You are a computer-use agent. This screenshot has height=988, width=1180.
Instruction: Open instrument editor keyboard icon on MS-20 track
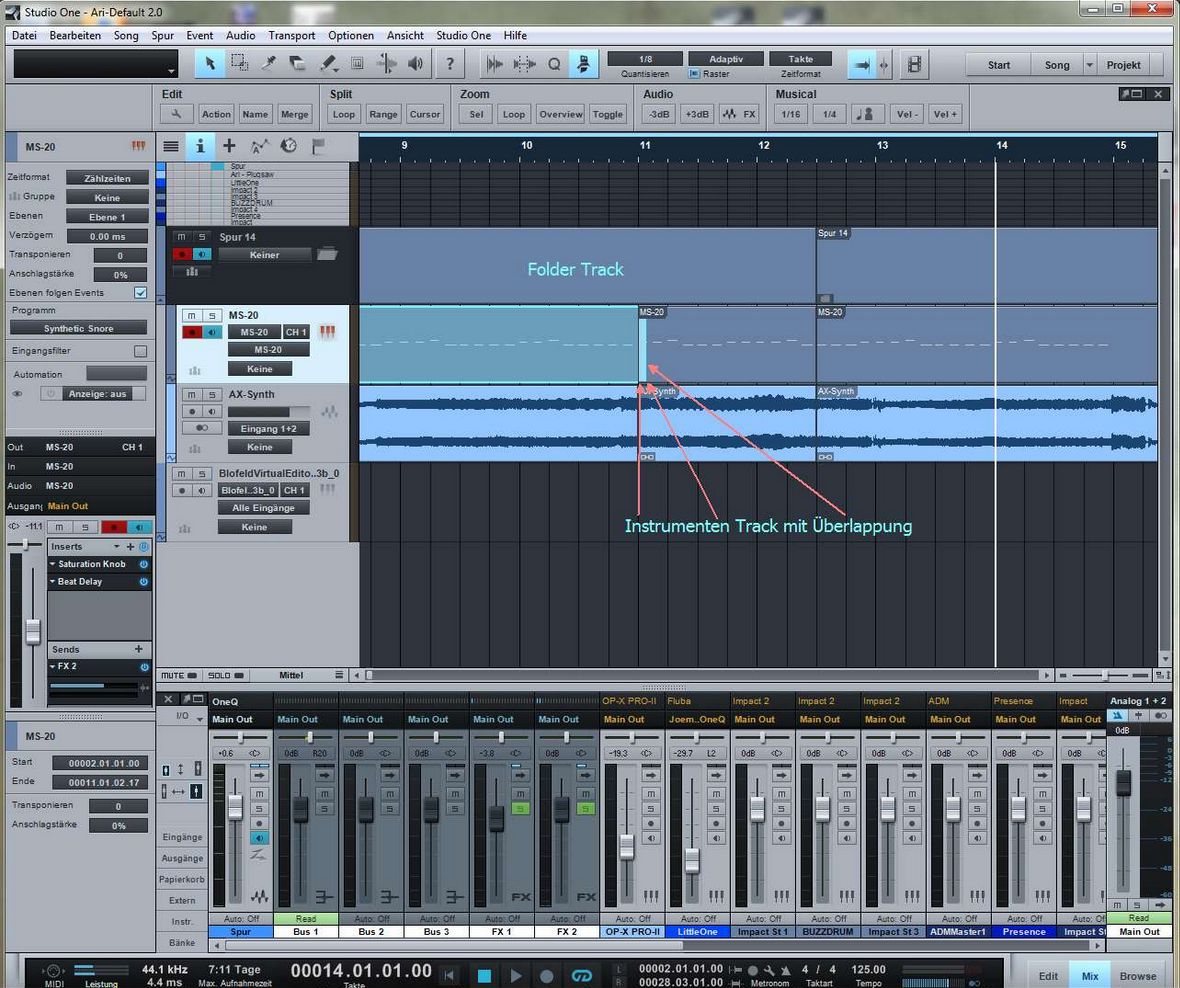click(327, 331)
